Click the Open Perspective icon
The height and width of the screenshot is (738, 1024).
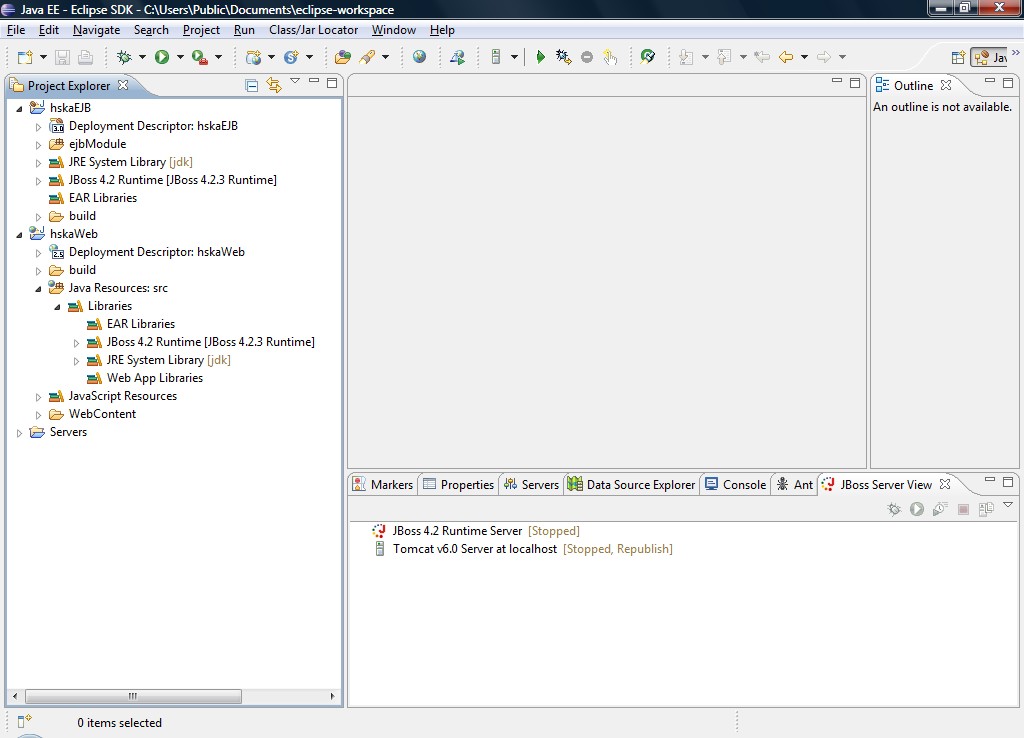point(958,57)
